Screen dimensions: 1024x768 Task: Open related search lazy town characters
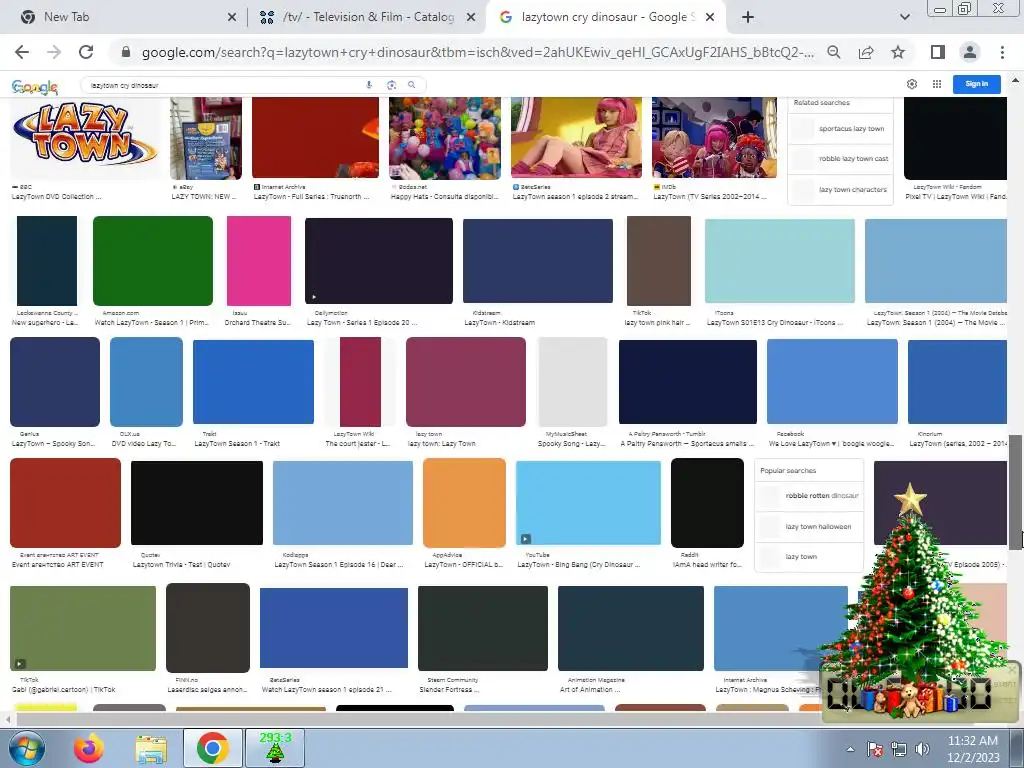coord(840,189)
